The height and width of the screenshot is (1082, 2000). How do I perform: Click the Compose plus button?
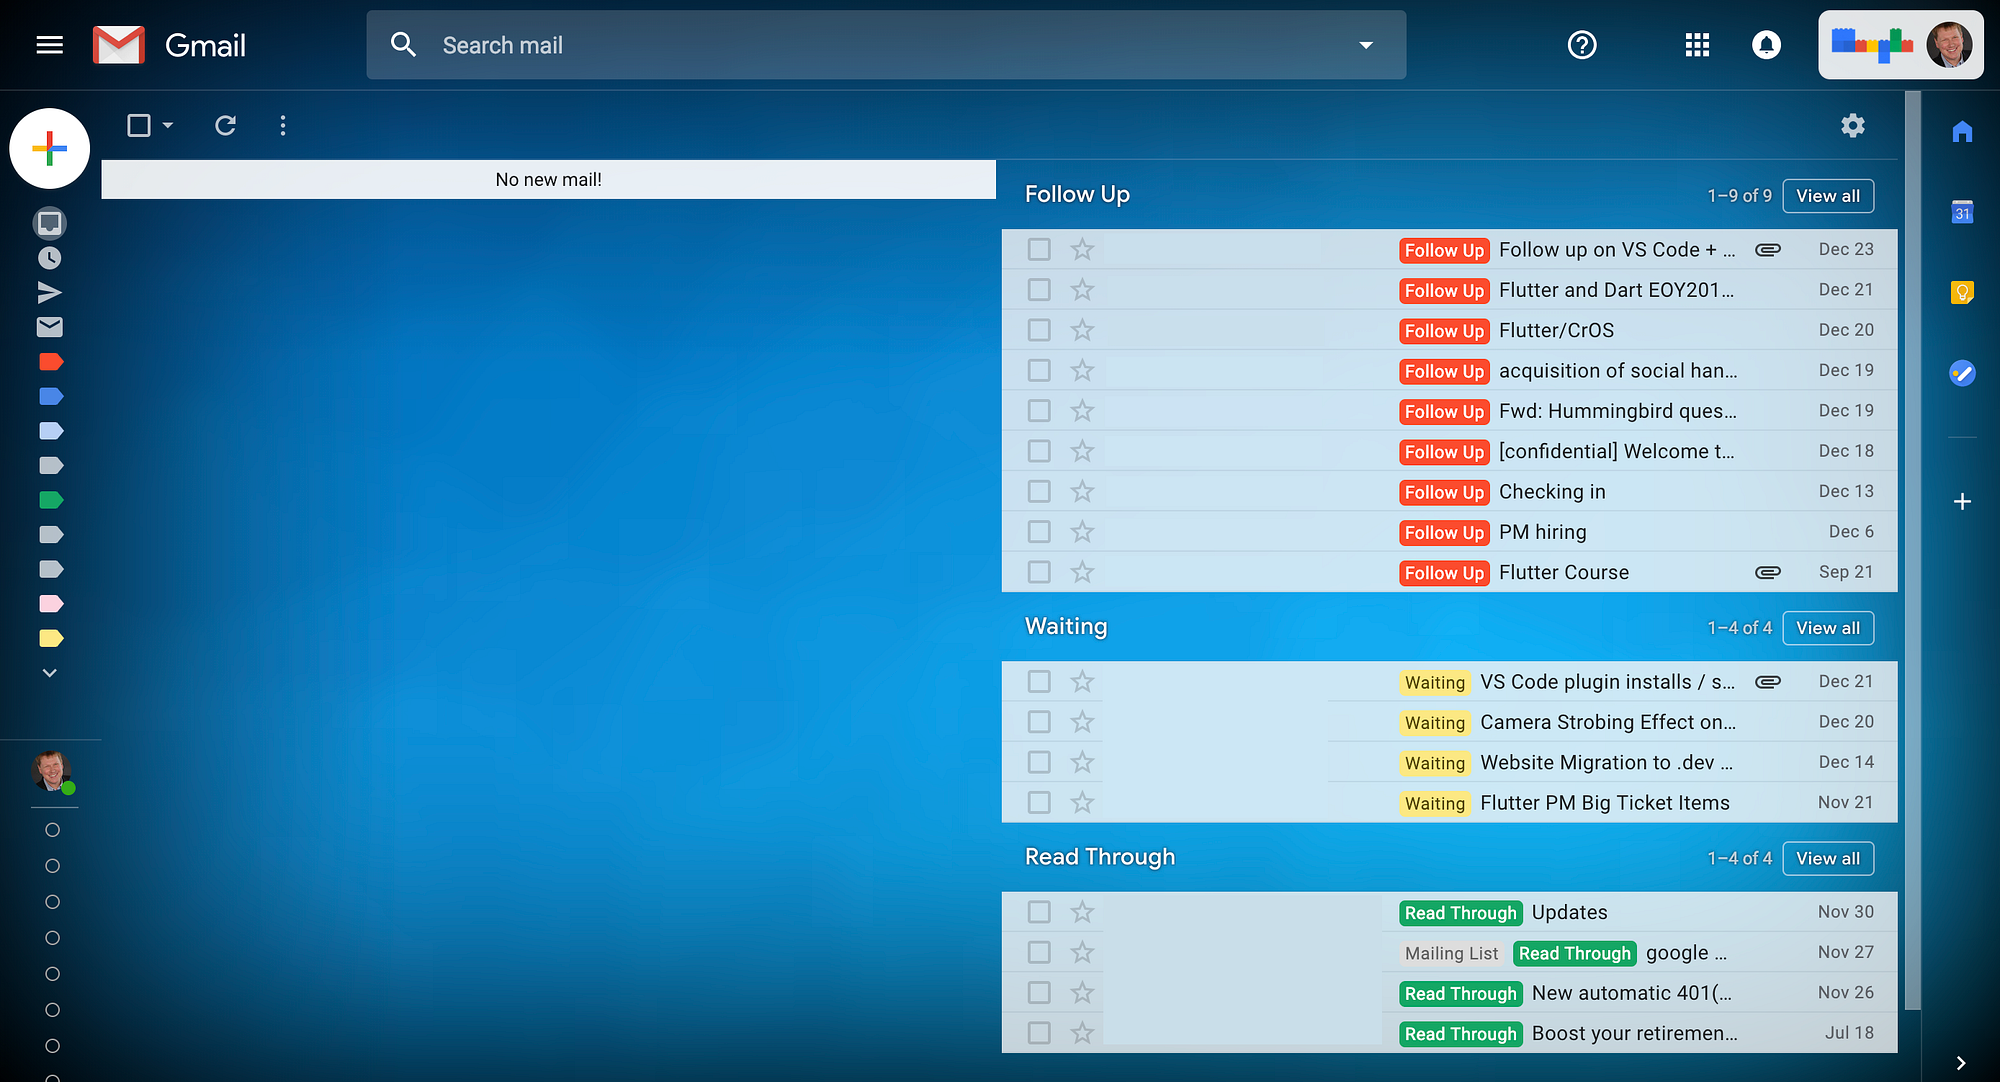pyautogui.click(x=49, y=148)
